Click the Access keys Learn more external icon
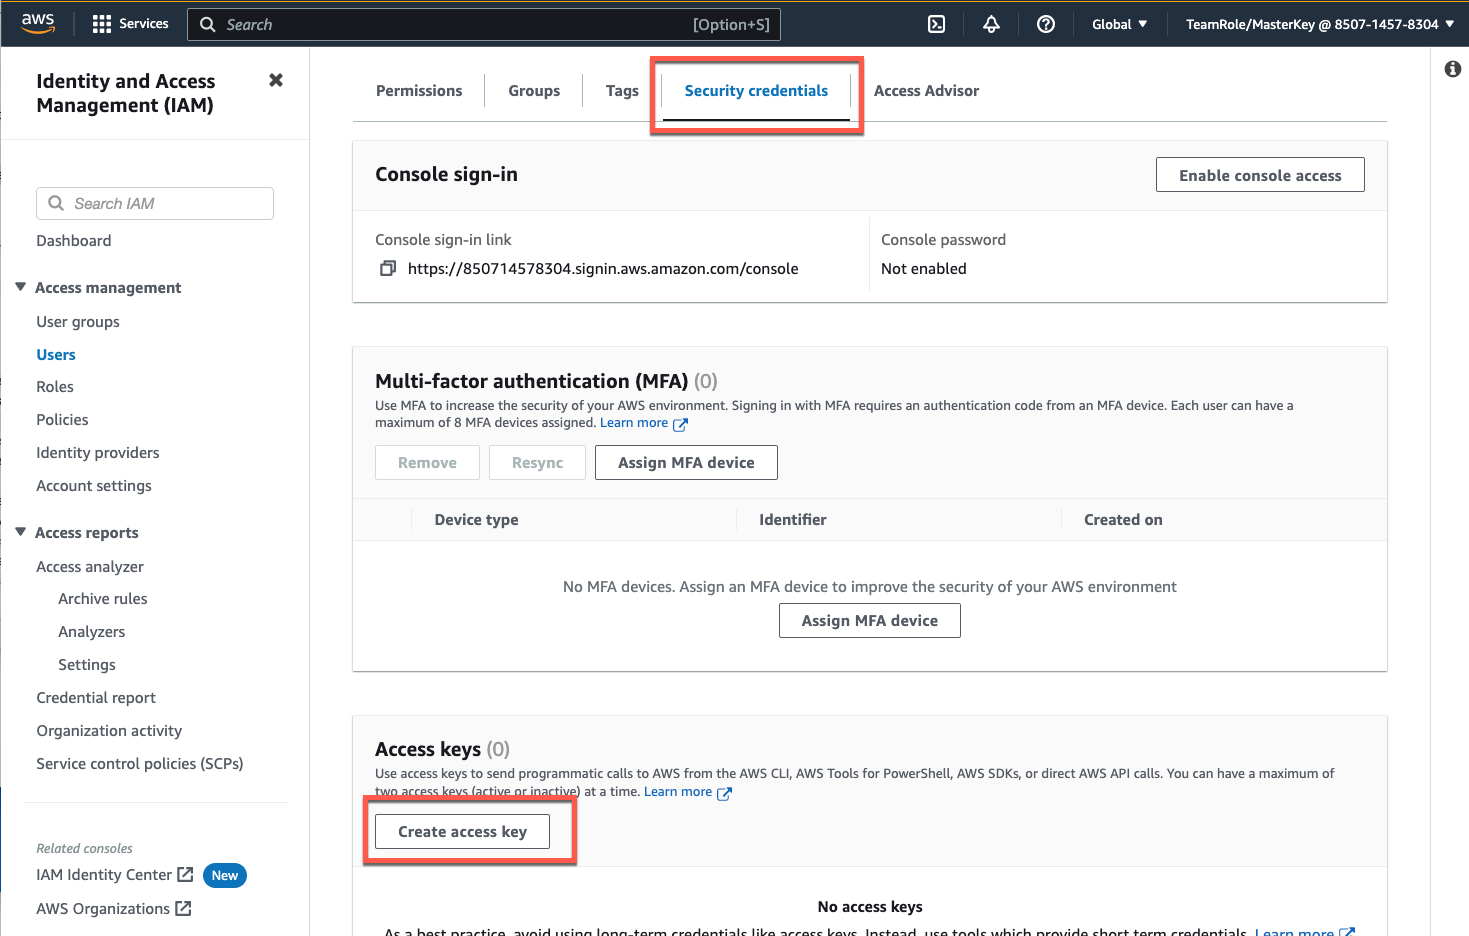Viewport: 1469px width, 936px height. click(x=724, y=793)
